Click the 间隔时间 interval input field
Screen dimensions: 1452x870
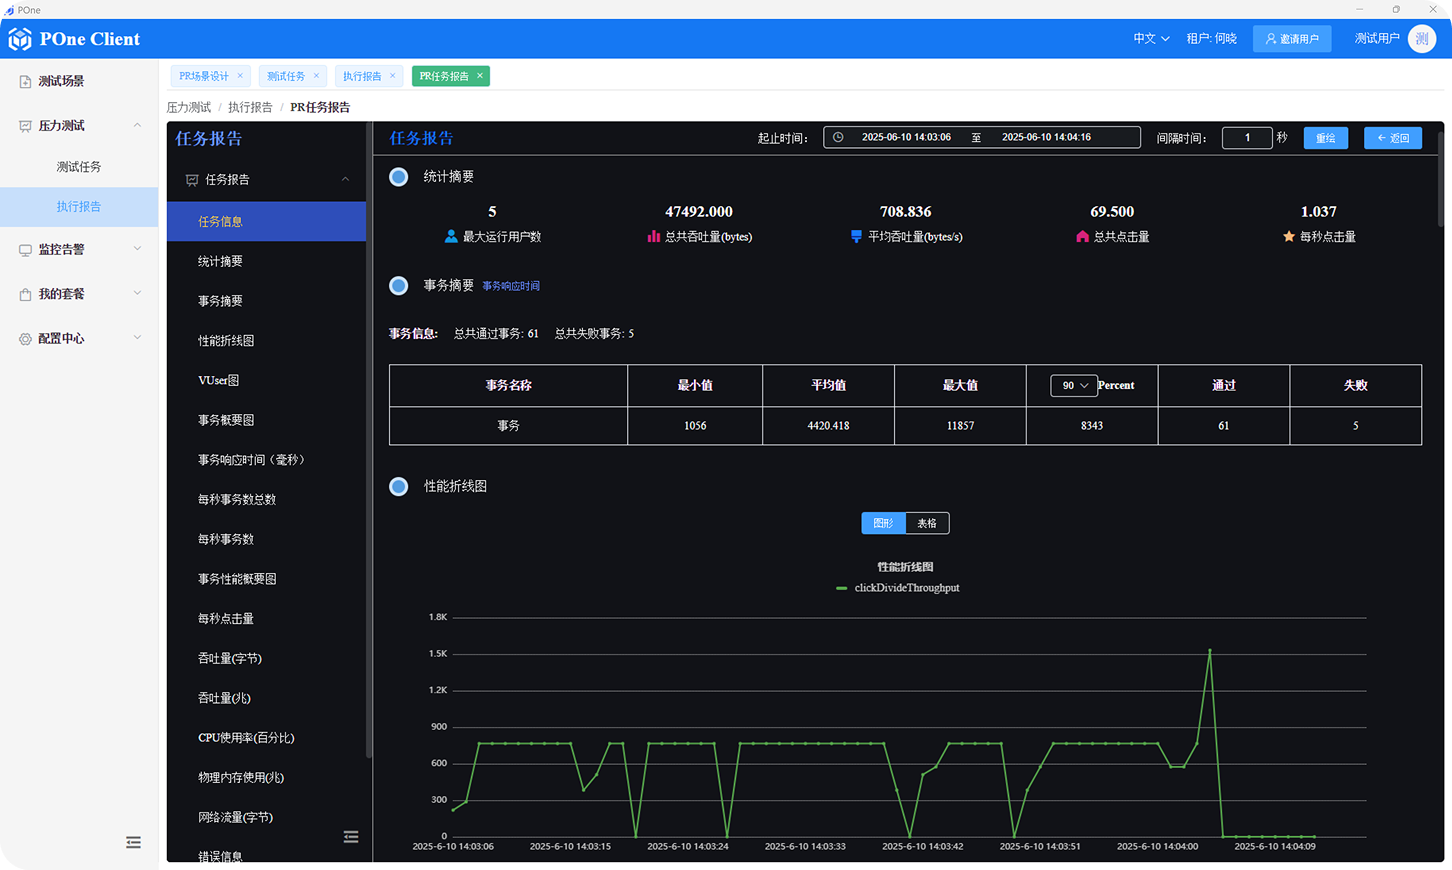[x=1246, y=138]
